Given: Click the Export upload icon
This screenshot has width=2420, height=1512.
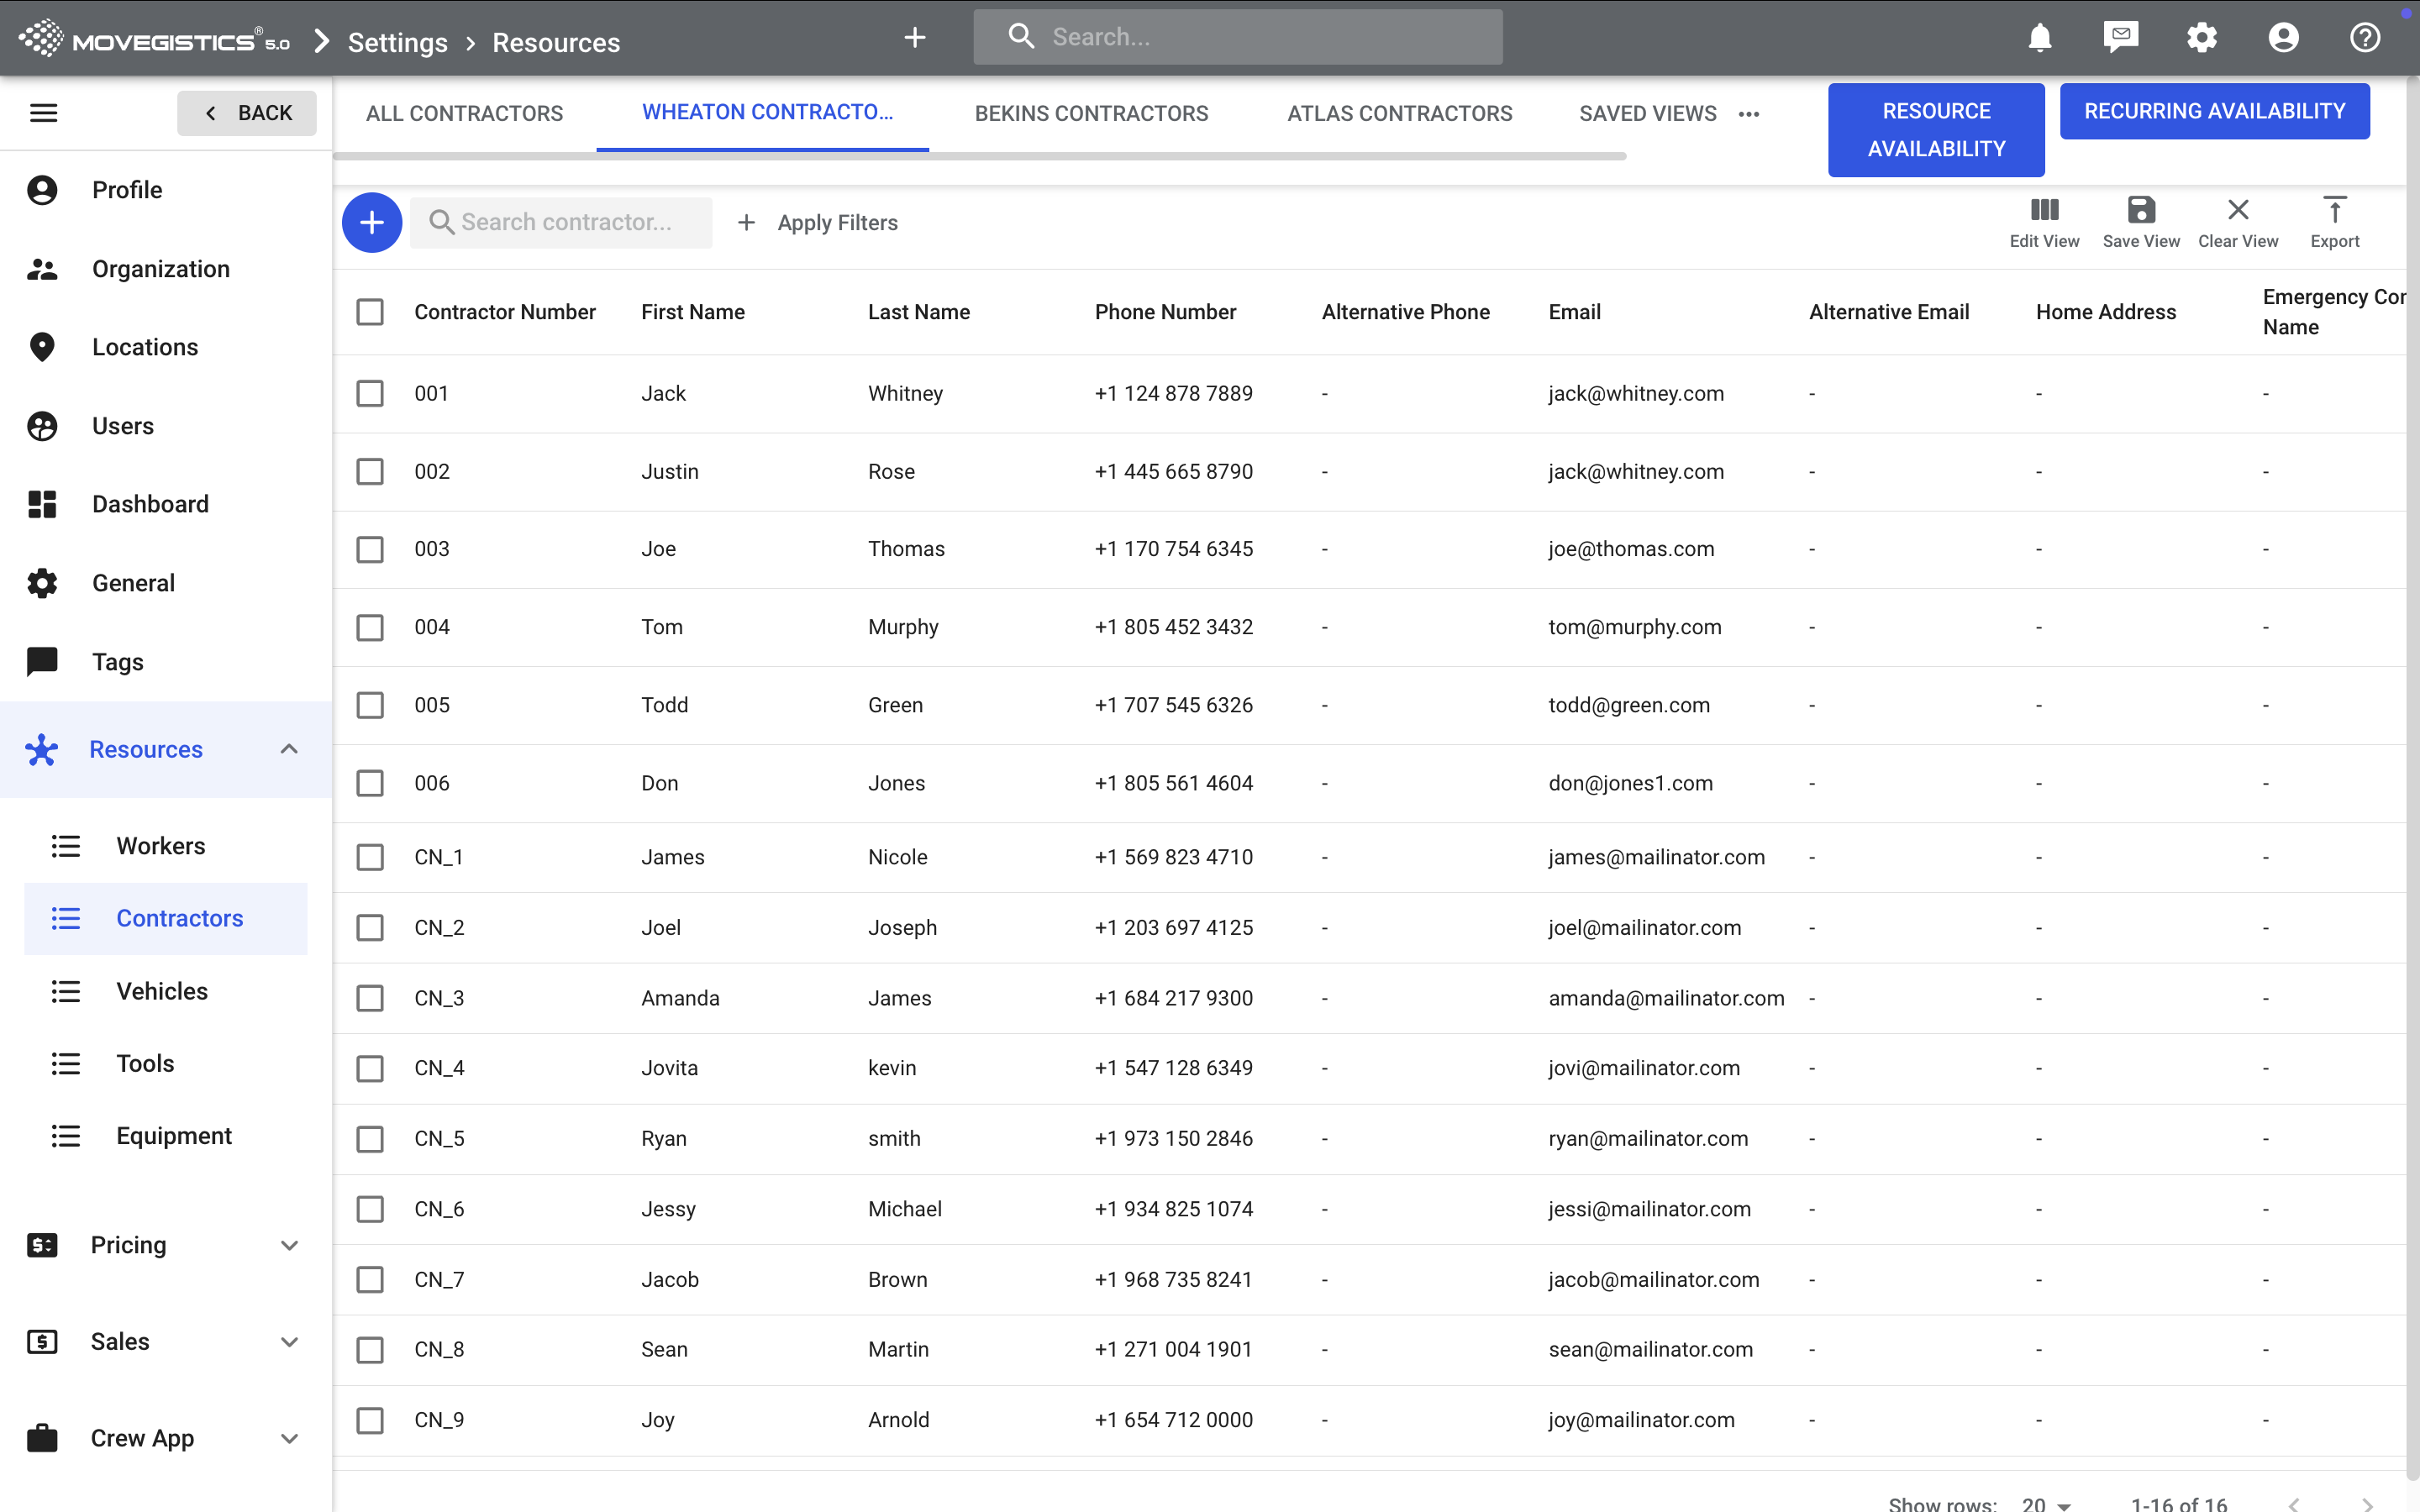Looking at the screenshot, I should 2334,210.
